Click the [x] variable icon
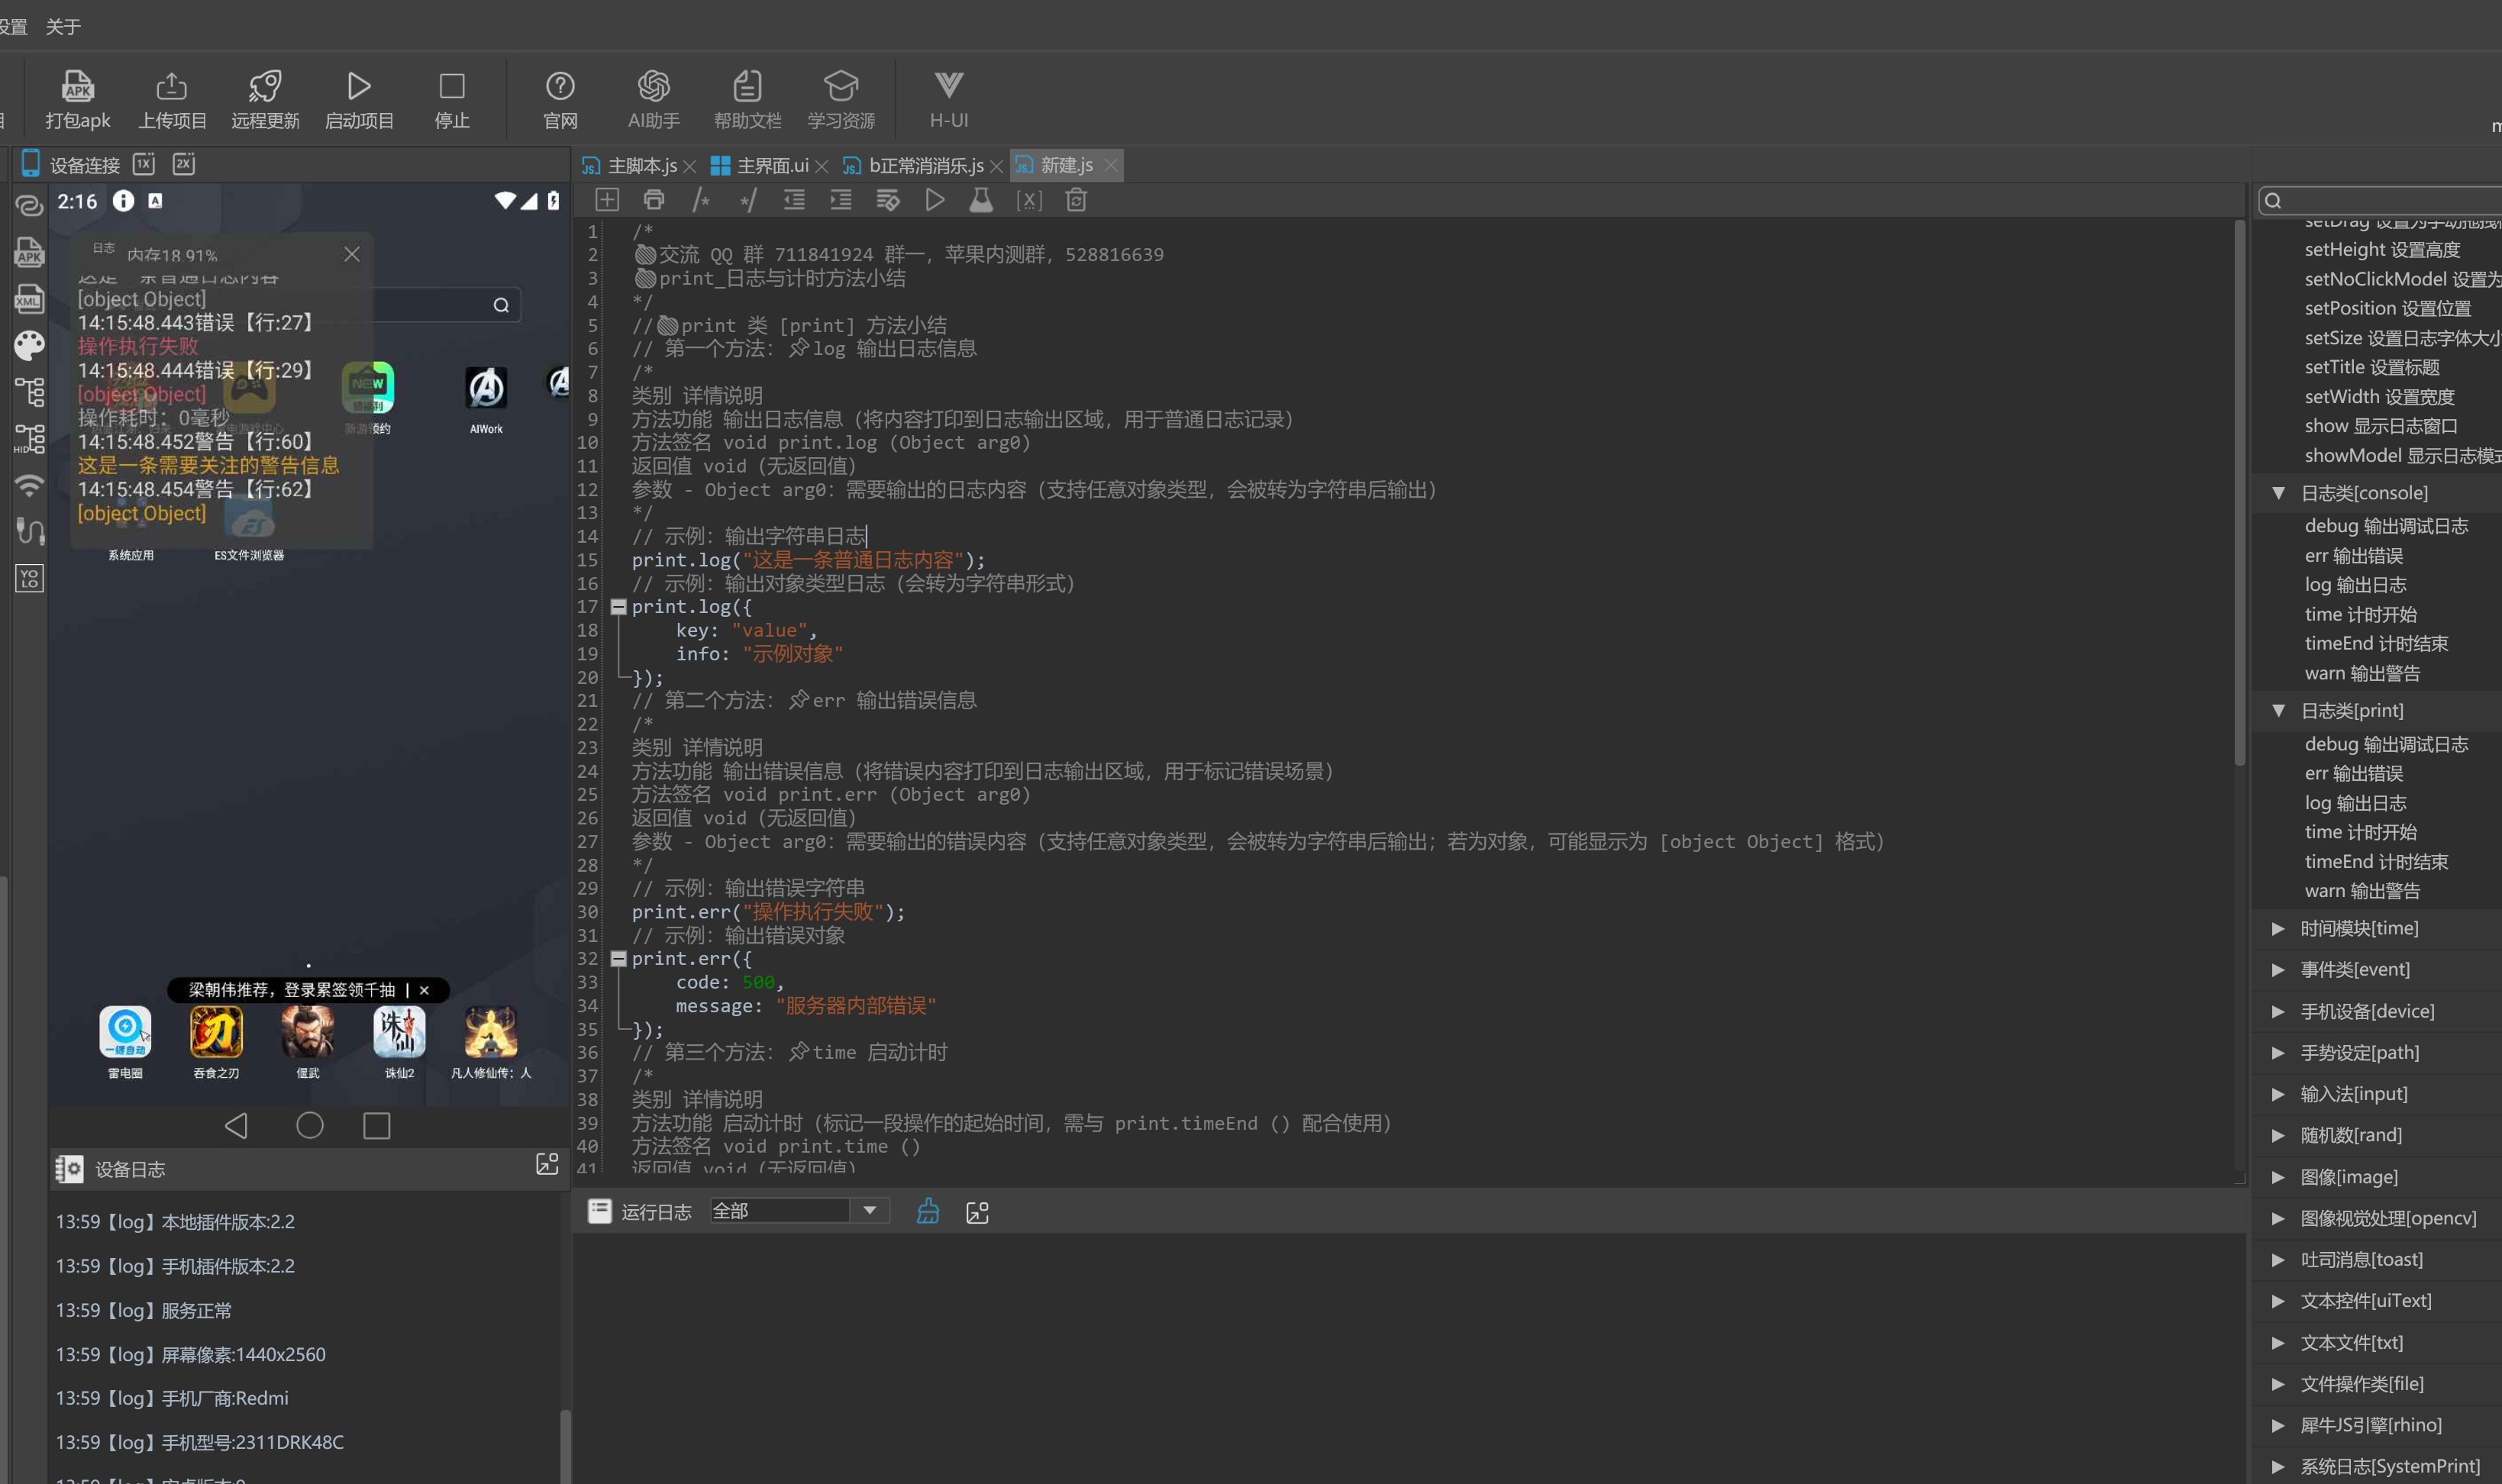2502x1484 pixels. point(1029,200)
